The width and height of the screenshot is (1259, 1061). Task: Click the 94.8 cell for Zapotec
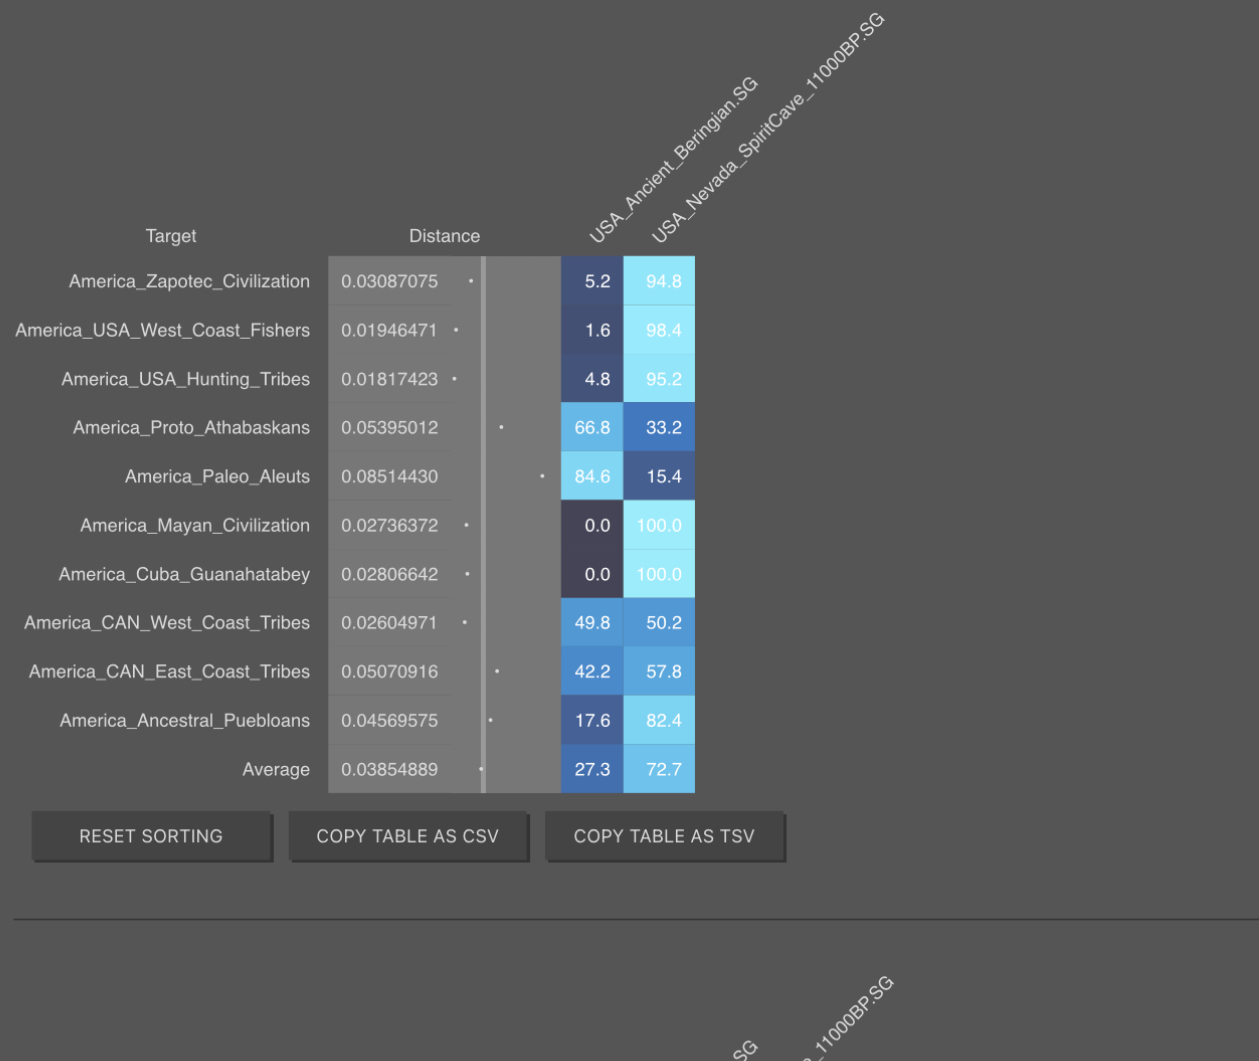659,281
